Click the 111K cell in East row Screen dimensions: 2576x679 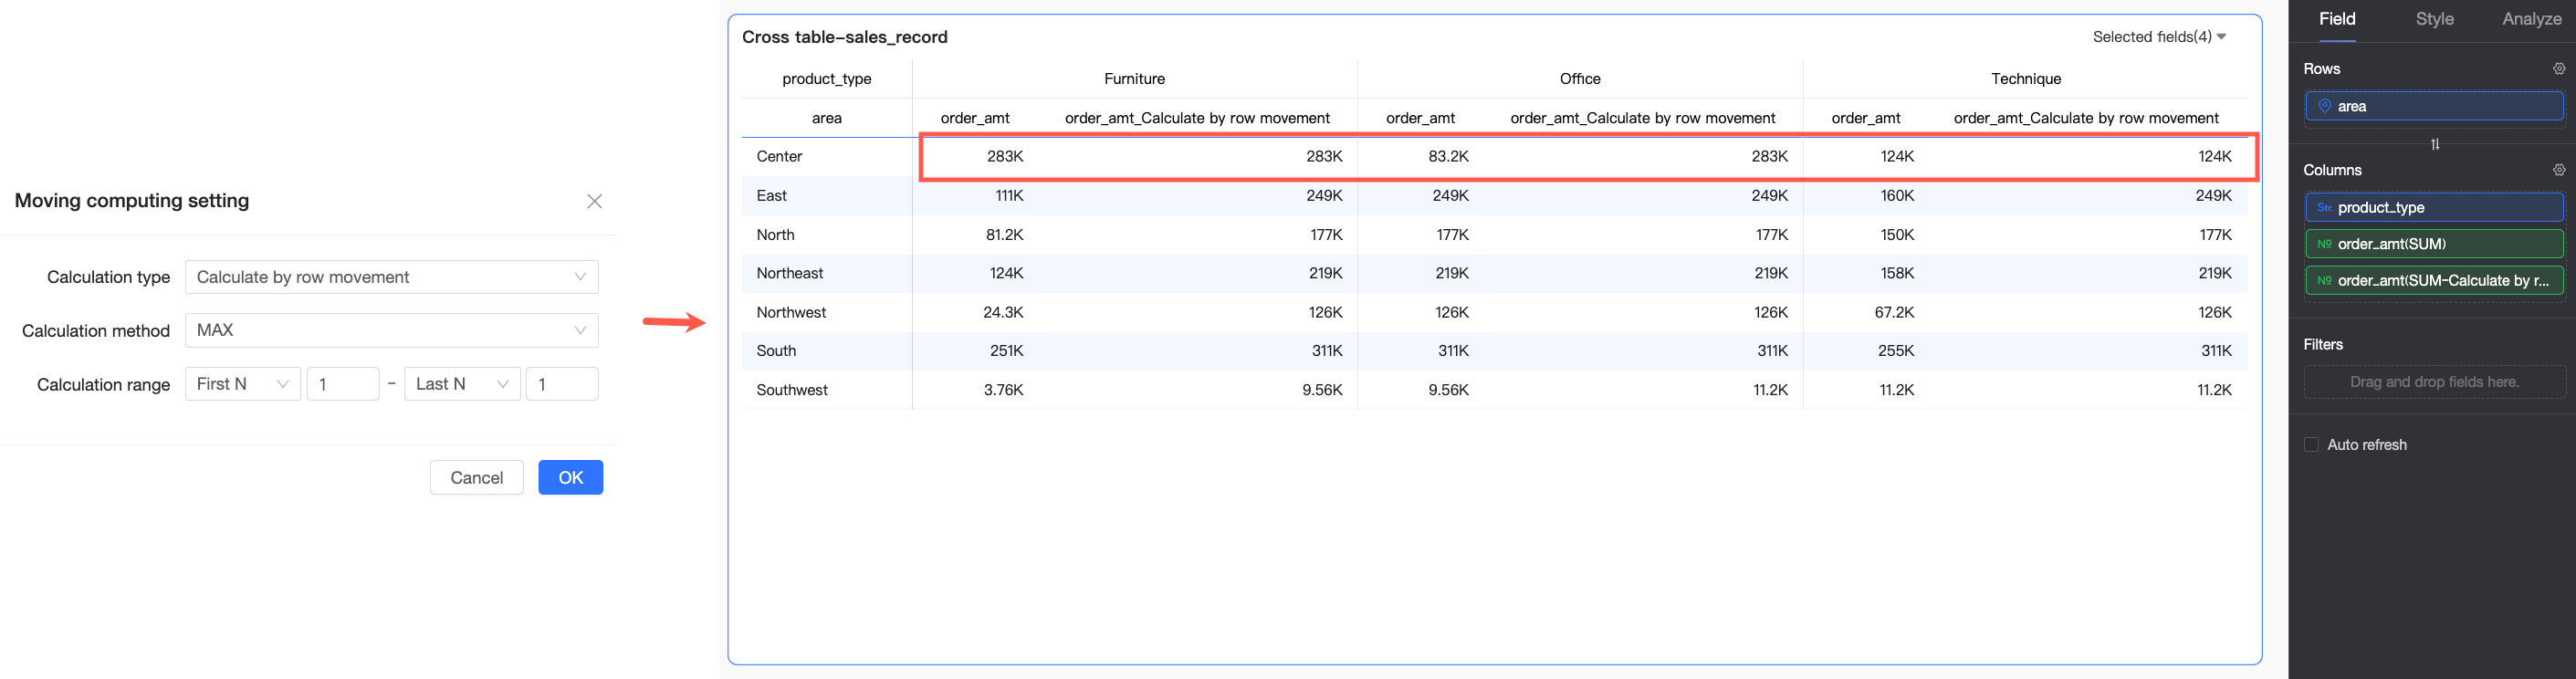click(1008, 196)
